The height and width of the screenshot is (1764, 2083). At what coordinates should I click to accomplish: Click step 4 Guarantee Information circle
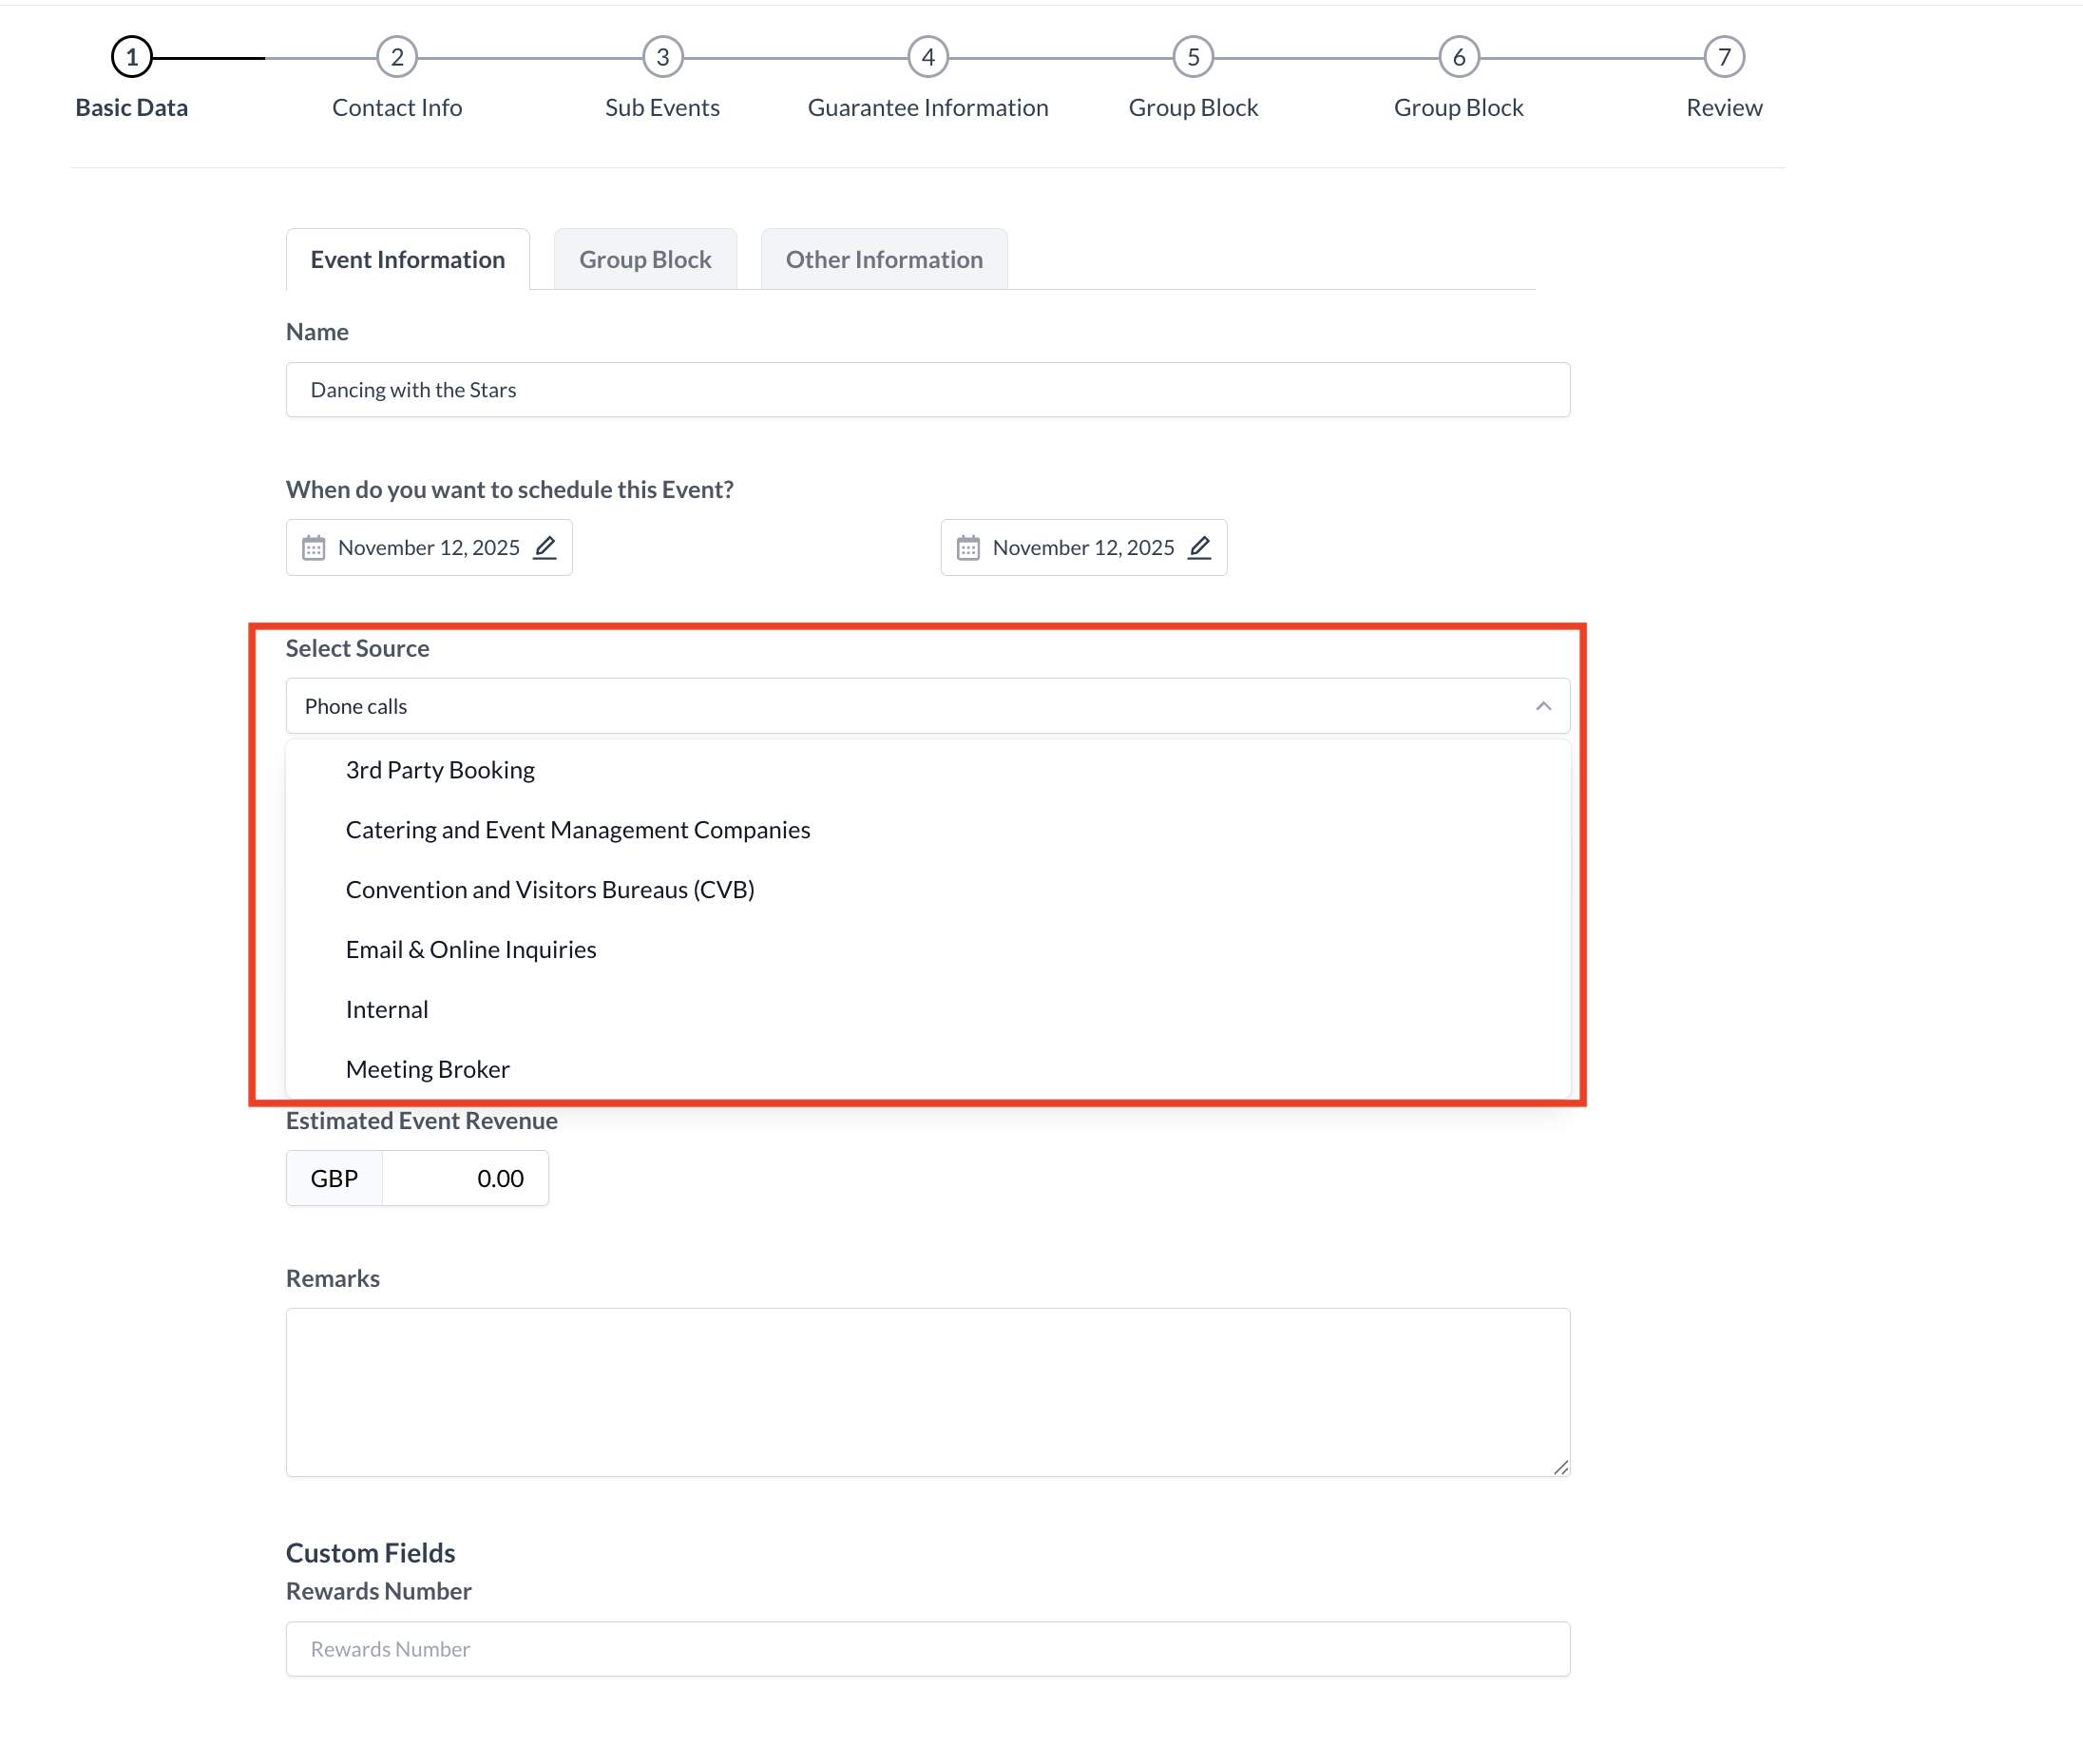point(927,56)
